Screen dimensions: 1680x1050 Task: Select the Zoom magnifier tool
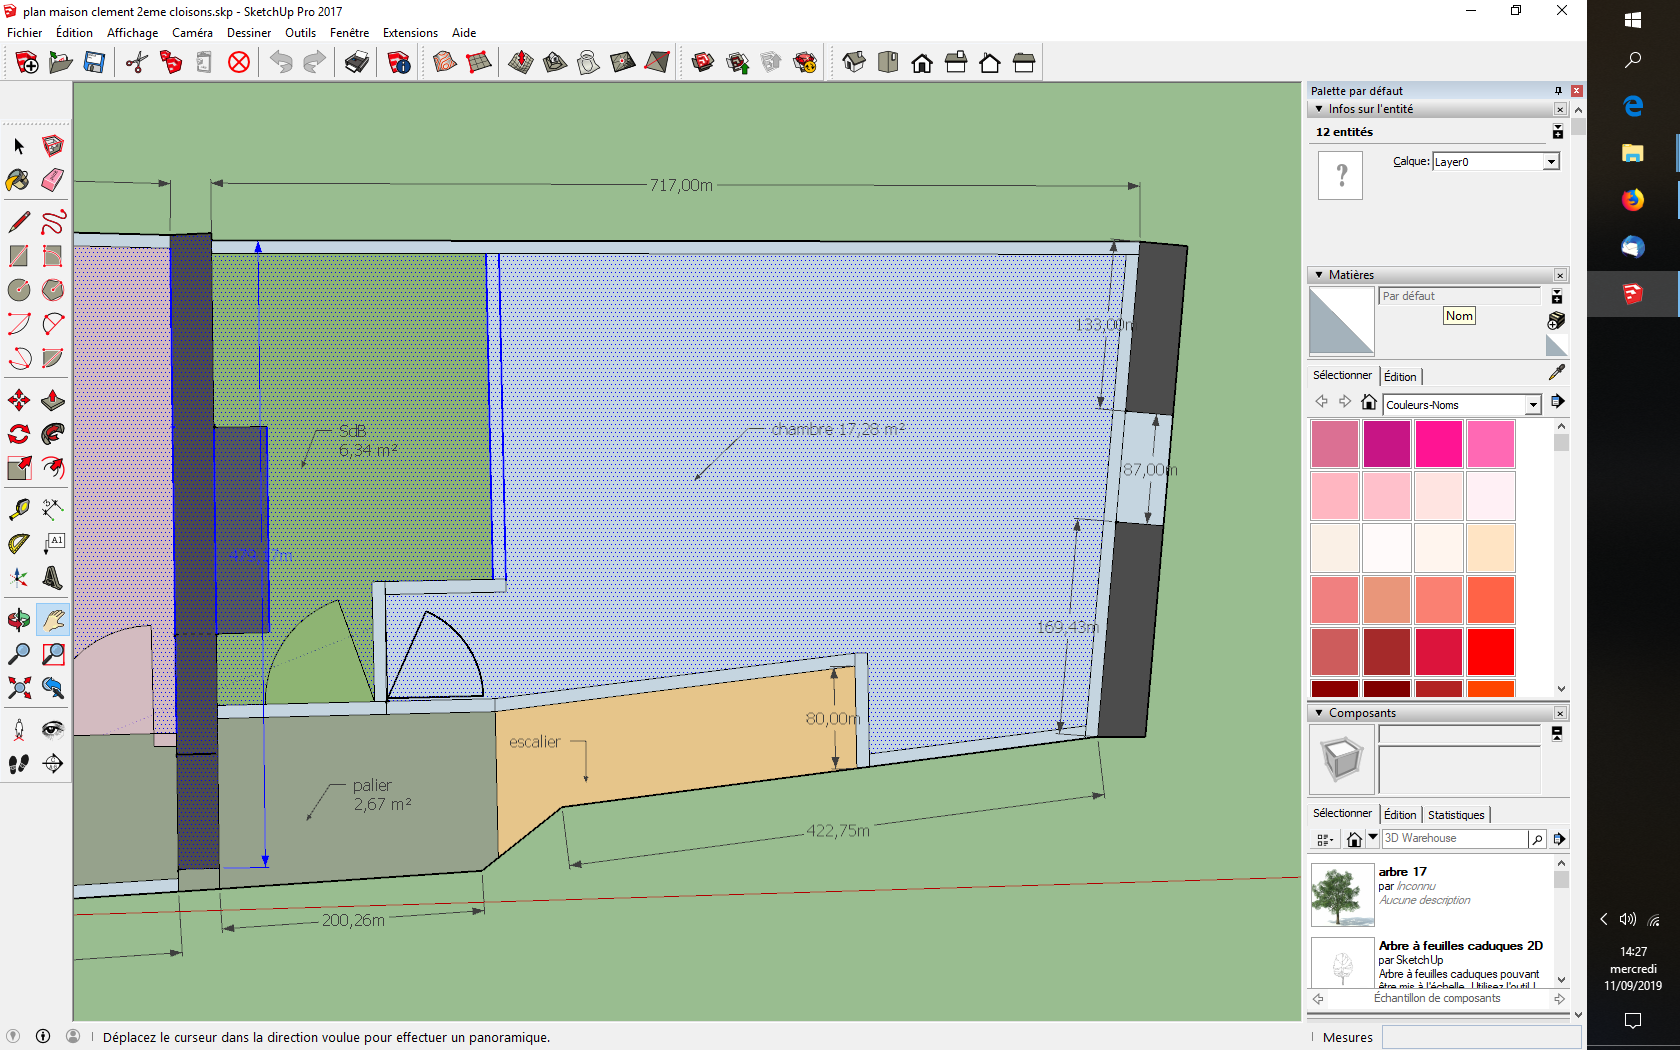19,654
